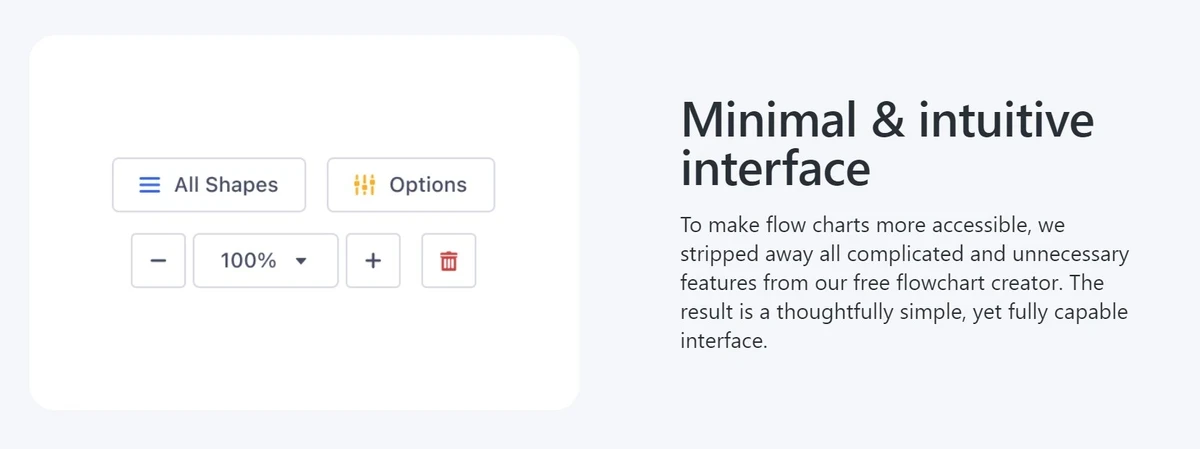Zoom out with the minus icon button

[x=158, y=261]
